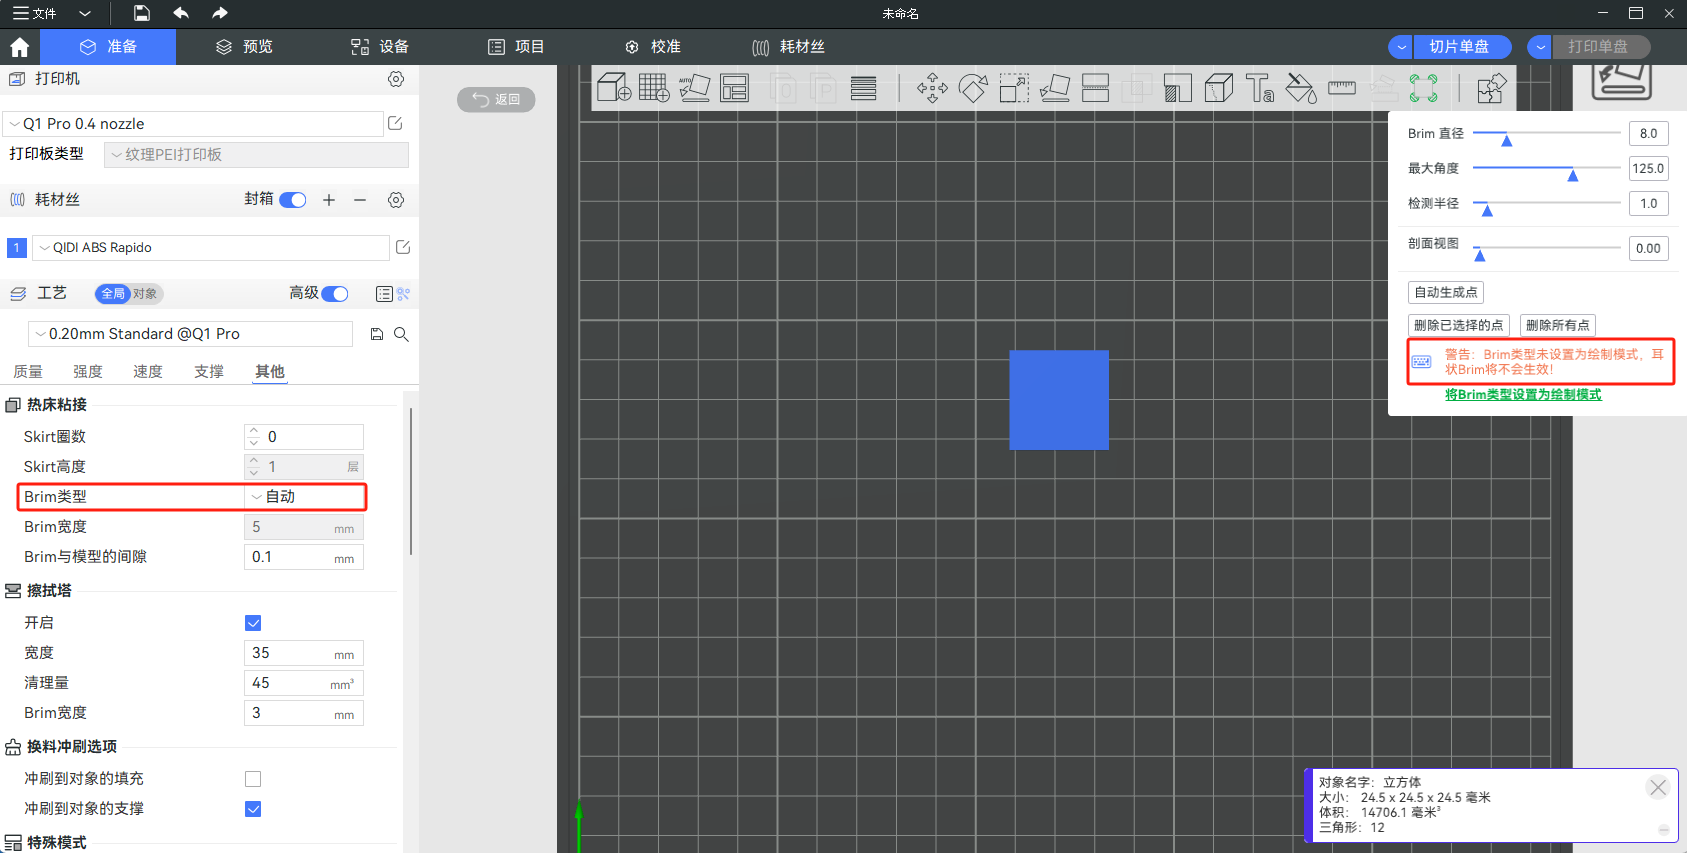Screen dimensions: 1687x853
Task: Switch to the 预览 tab
Action: 245,47
